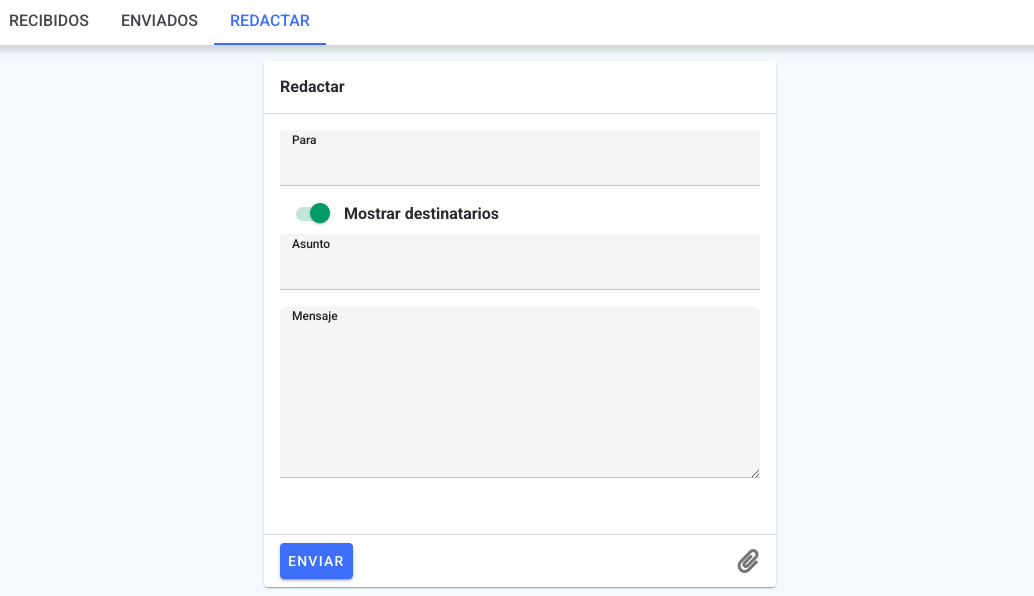Click the empty page background outside the card
Image resolution: width=1034 pixels, height=596 pixels.
click(x=132, y=316)
